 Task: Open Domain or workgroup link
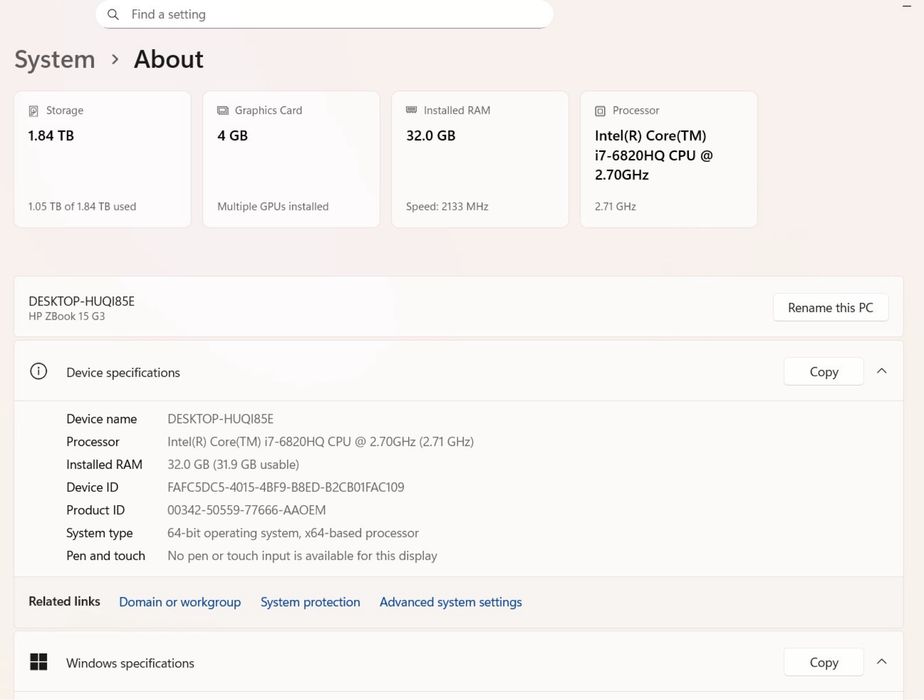click(180, 602)
